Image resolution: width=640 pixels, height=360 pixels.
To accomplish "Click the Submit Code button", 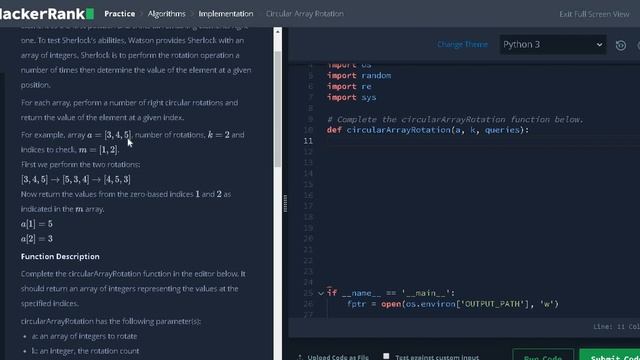I will pos(610,355).
